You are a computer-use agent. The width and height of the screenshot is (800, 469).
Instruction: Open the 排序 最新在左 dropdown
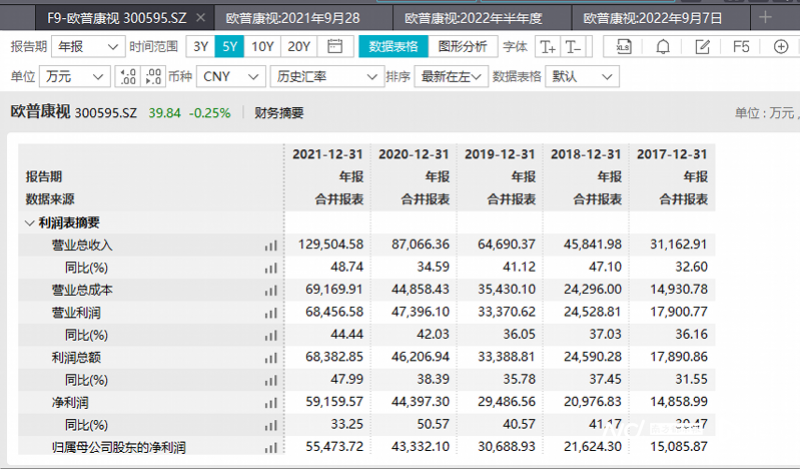(x=451, y=77)
